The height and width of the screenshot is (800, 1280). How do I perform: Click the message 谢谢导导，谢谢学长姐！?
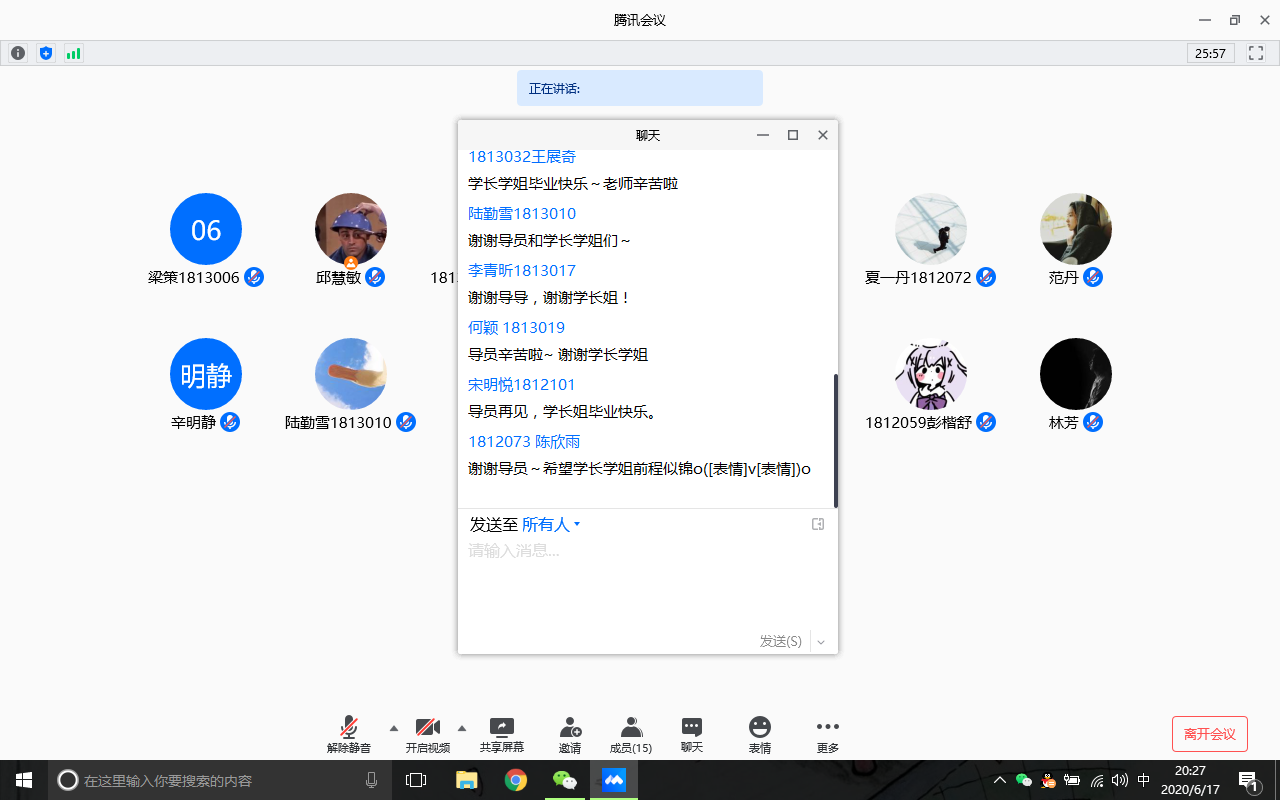(x=550, y=297)
